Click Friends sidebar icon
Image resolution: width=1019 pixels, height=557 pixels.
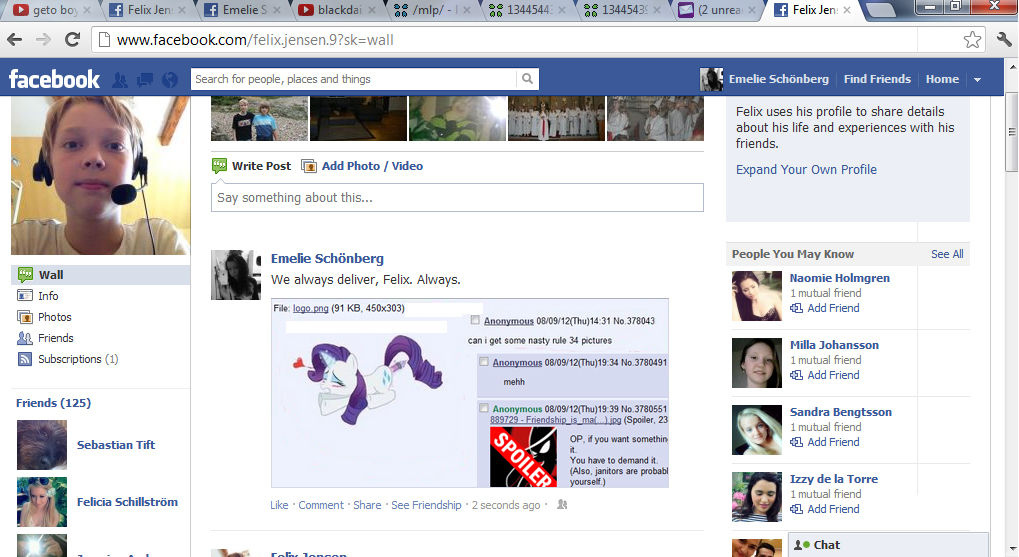pyautogui.click(x=25, y=338)
